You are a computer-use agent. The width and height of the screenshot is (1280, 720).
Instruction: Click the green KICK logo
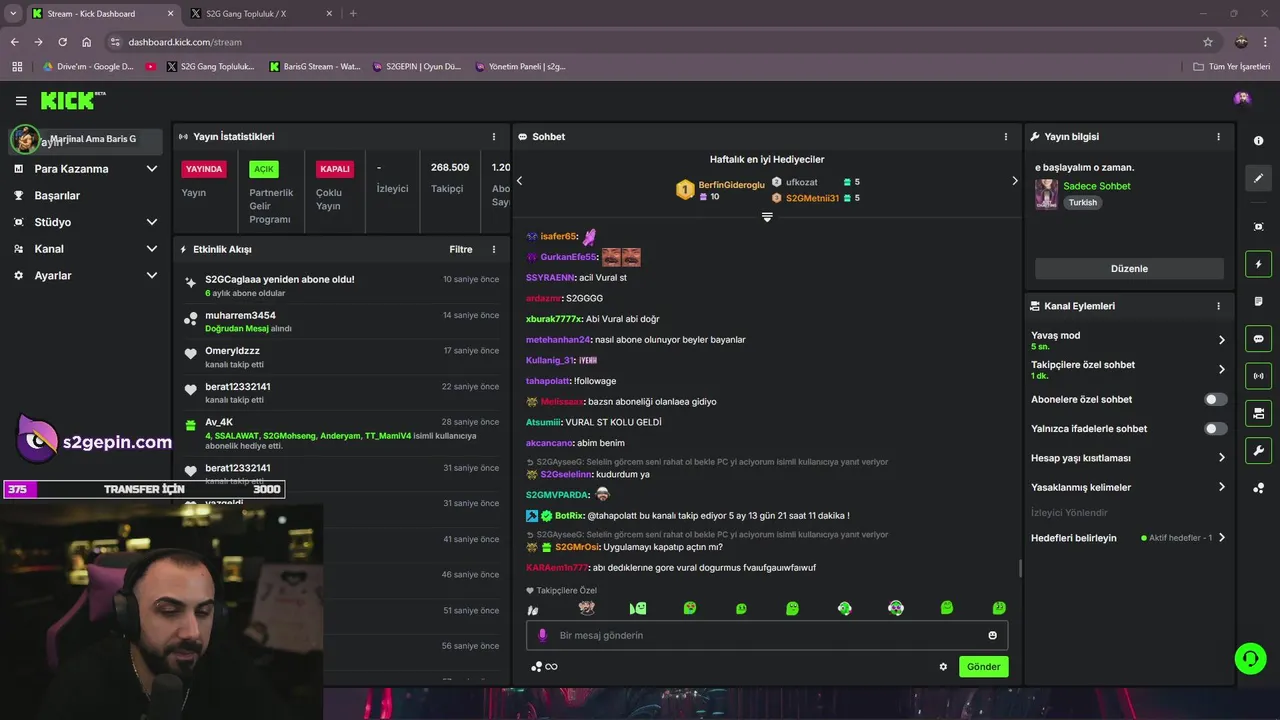73,100
